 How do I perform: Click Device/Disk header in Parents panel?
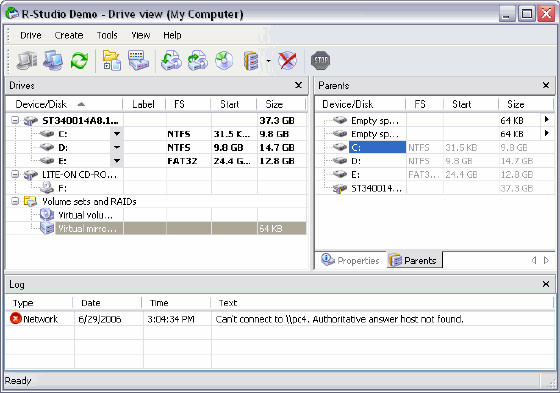coord(361,104)
